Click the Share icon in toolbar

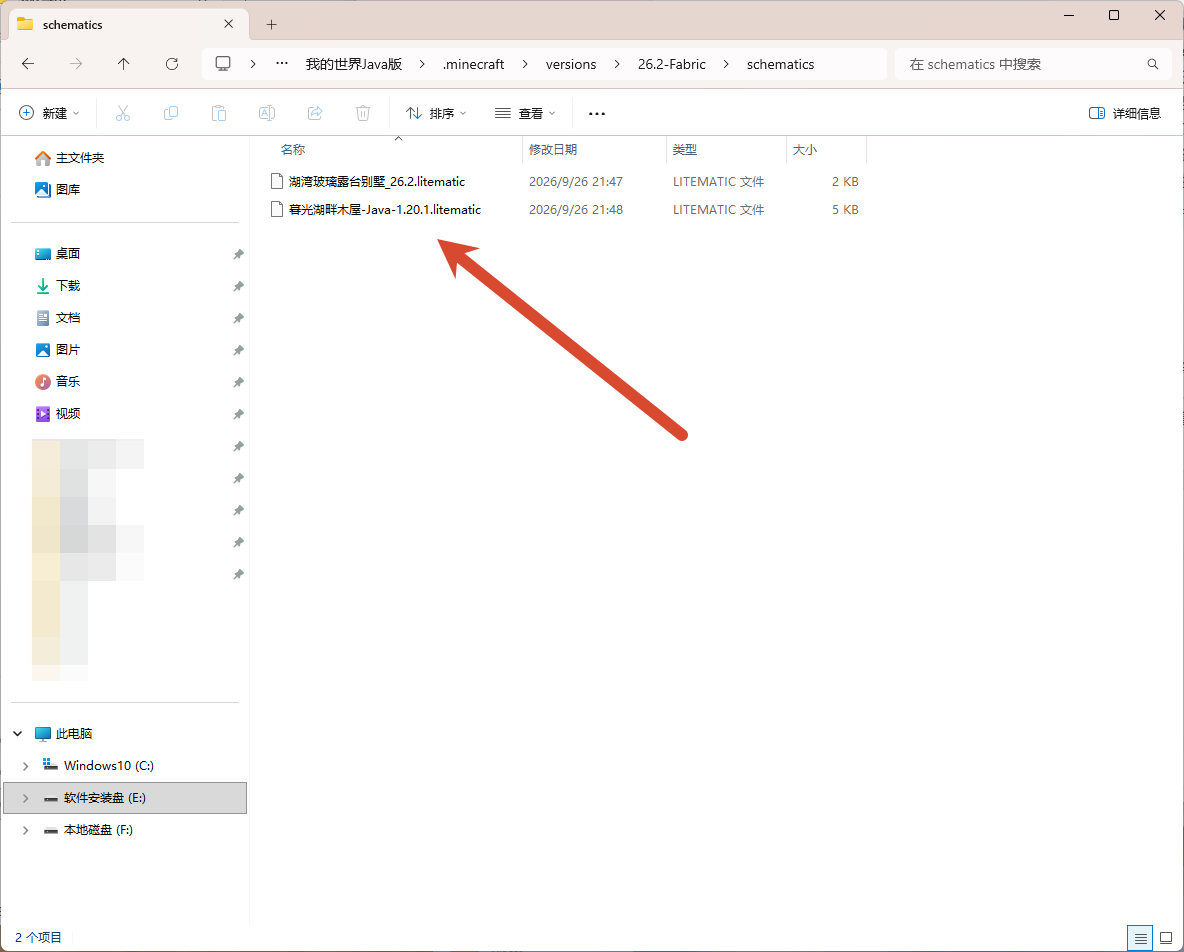coord(315,113)
